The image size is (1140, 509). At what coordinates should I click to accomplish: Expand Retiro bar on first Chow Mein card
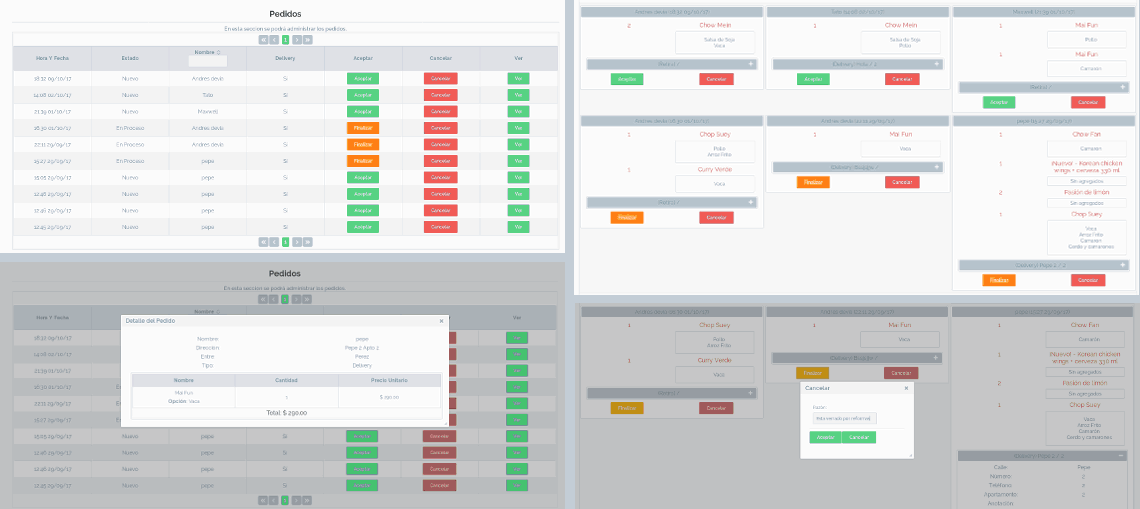pyautogui.click(x=750, y=63)
